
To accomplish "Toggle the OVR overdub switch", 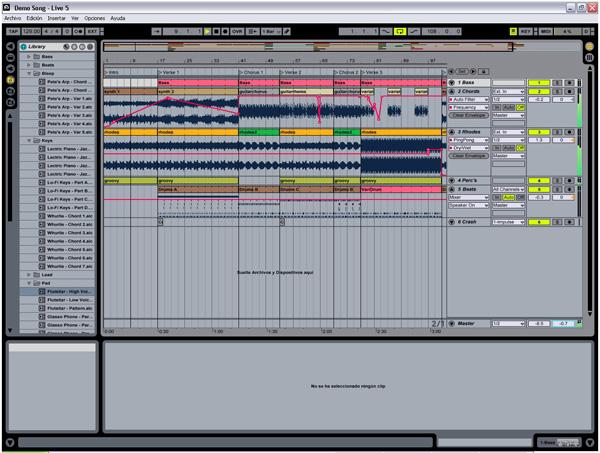I will [x=237, y=31].
